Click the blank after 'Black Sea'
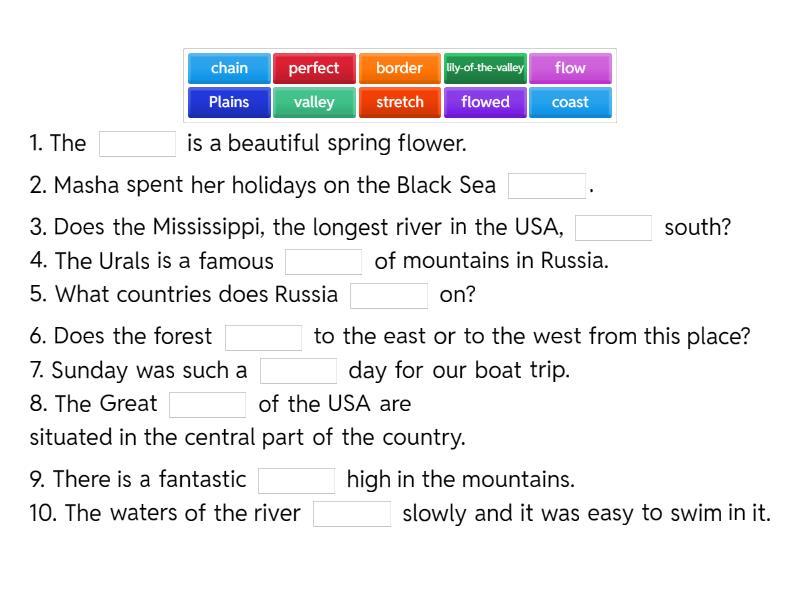Screen dimensions: 800x600 coord(547,186)
